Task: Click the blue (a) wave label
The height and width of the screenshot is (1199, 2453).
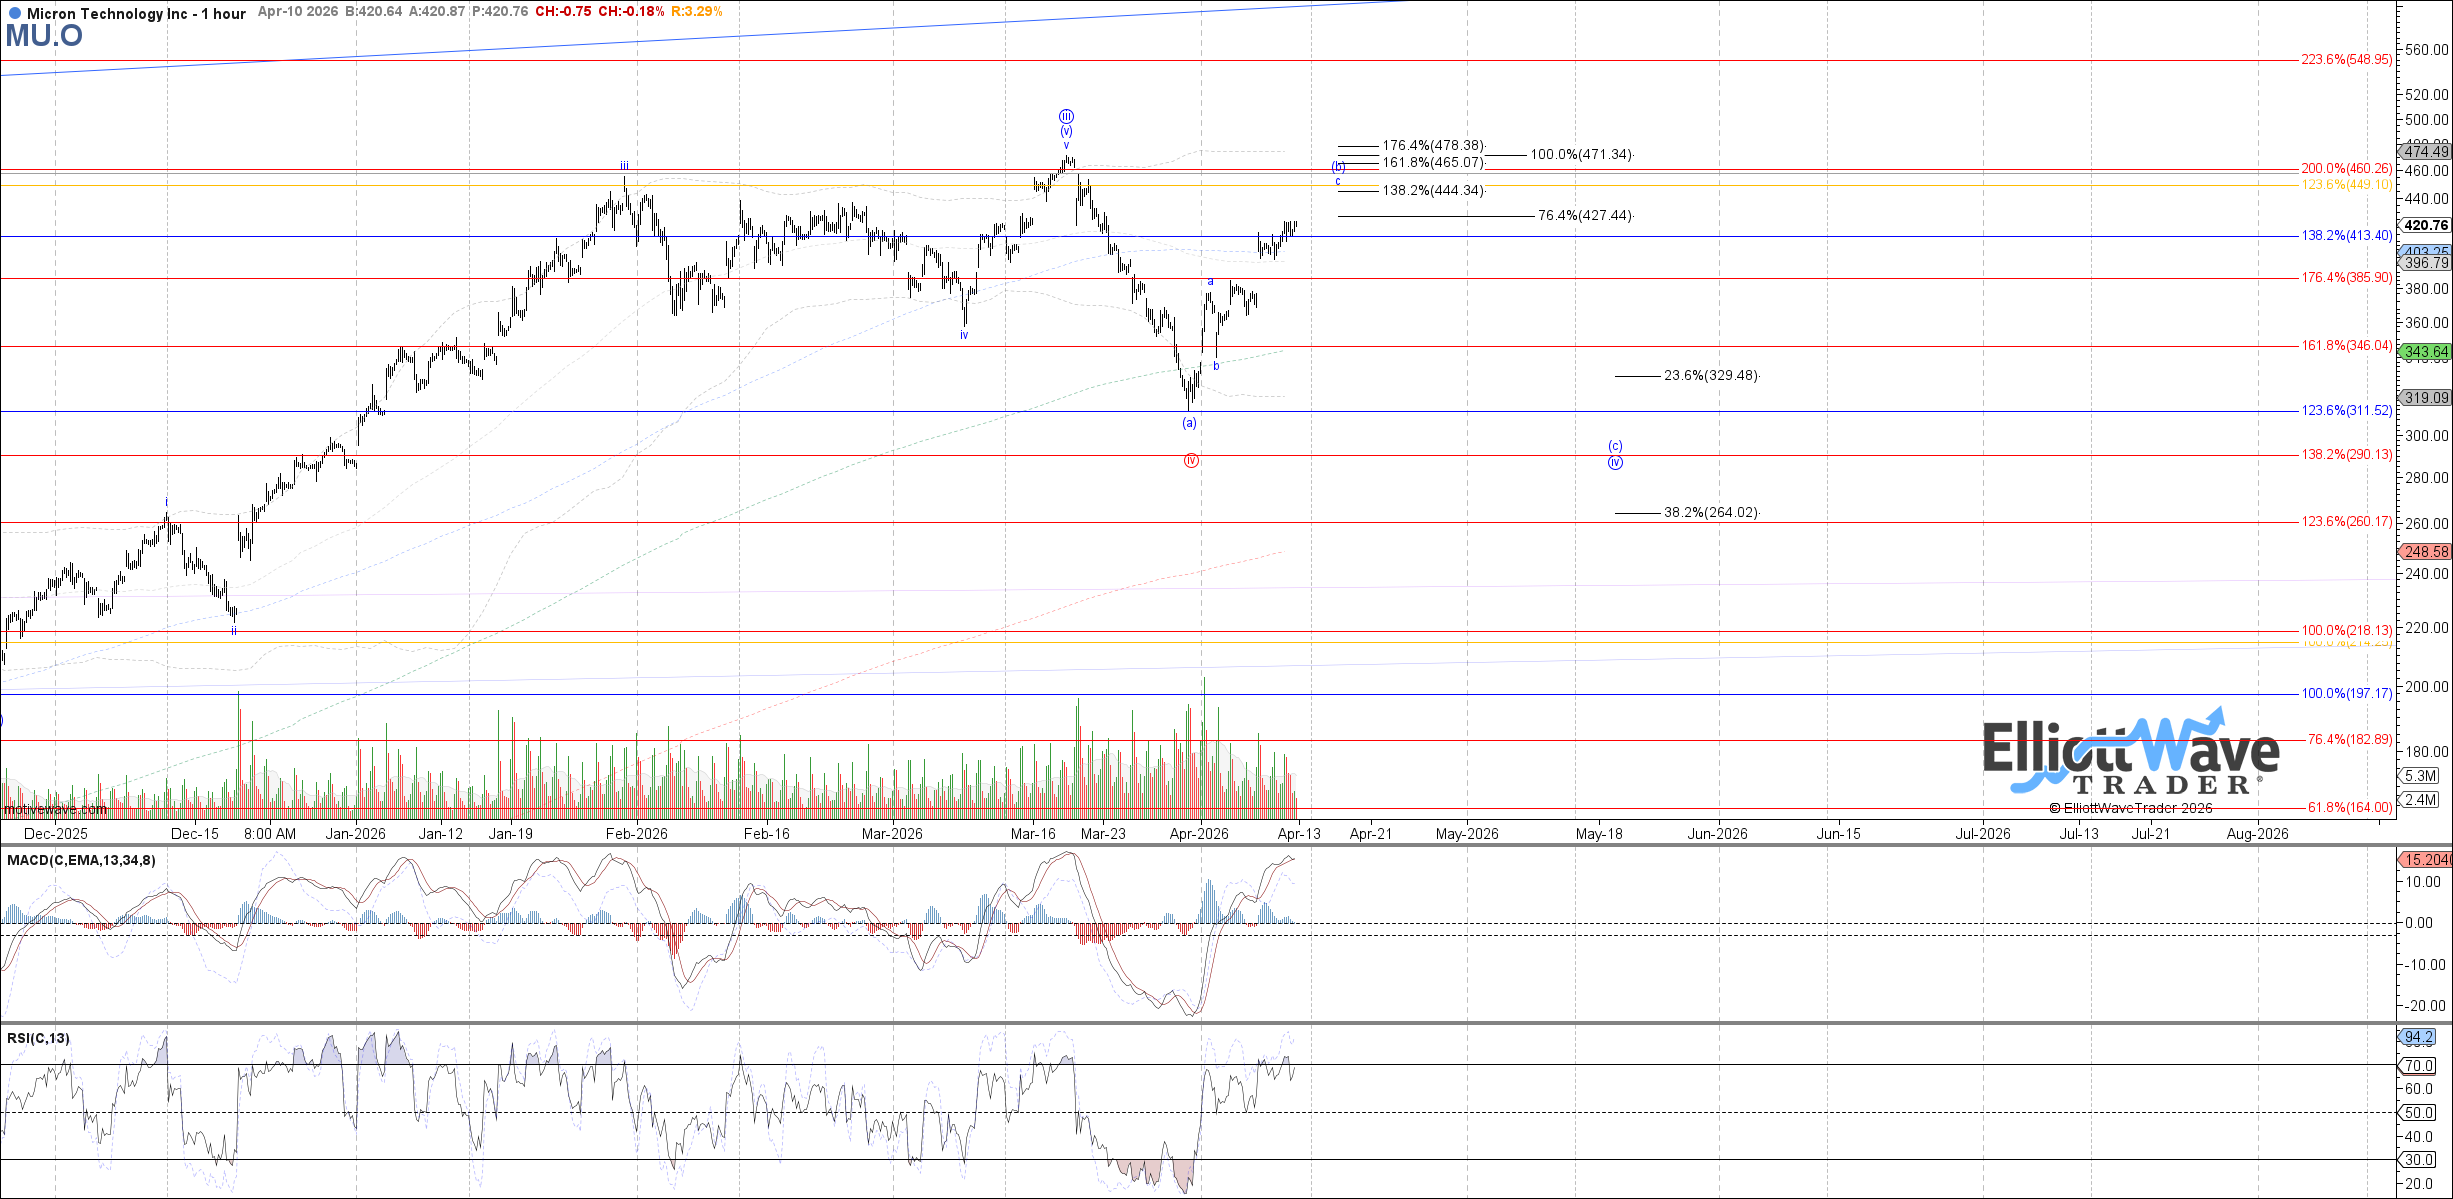Action: click(1189, 423)
